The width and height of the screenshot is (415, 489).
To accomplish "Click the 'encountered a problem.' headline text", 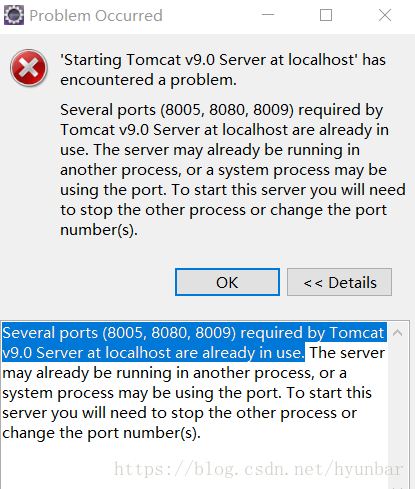I will pos(148,80).
